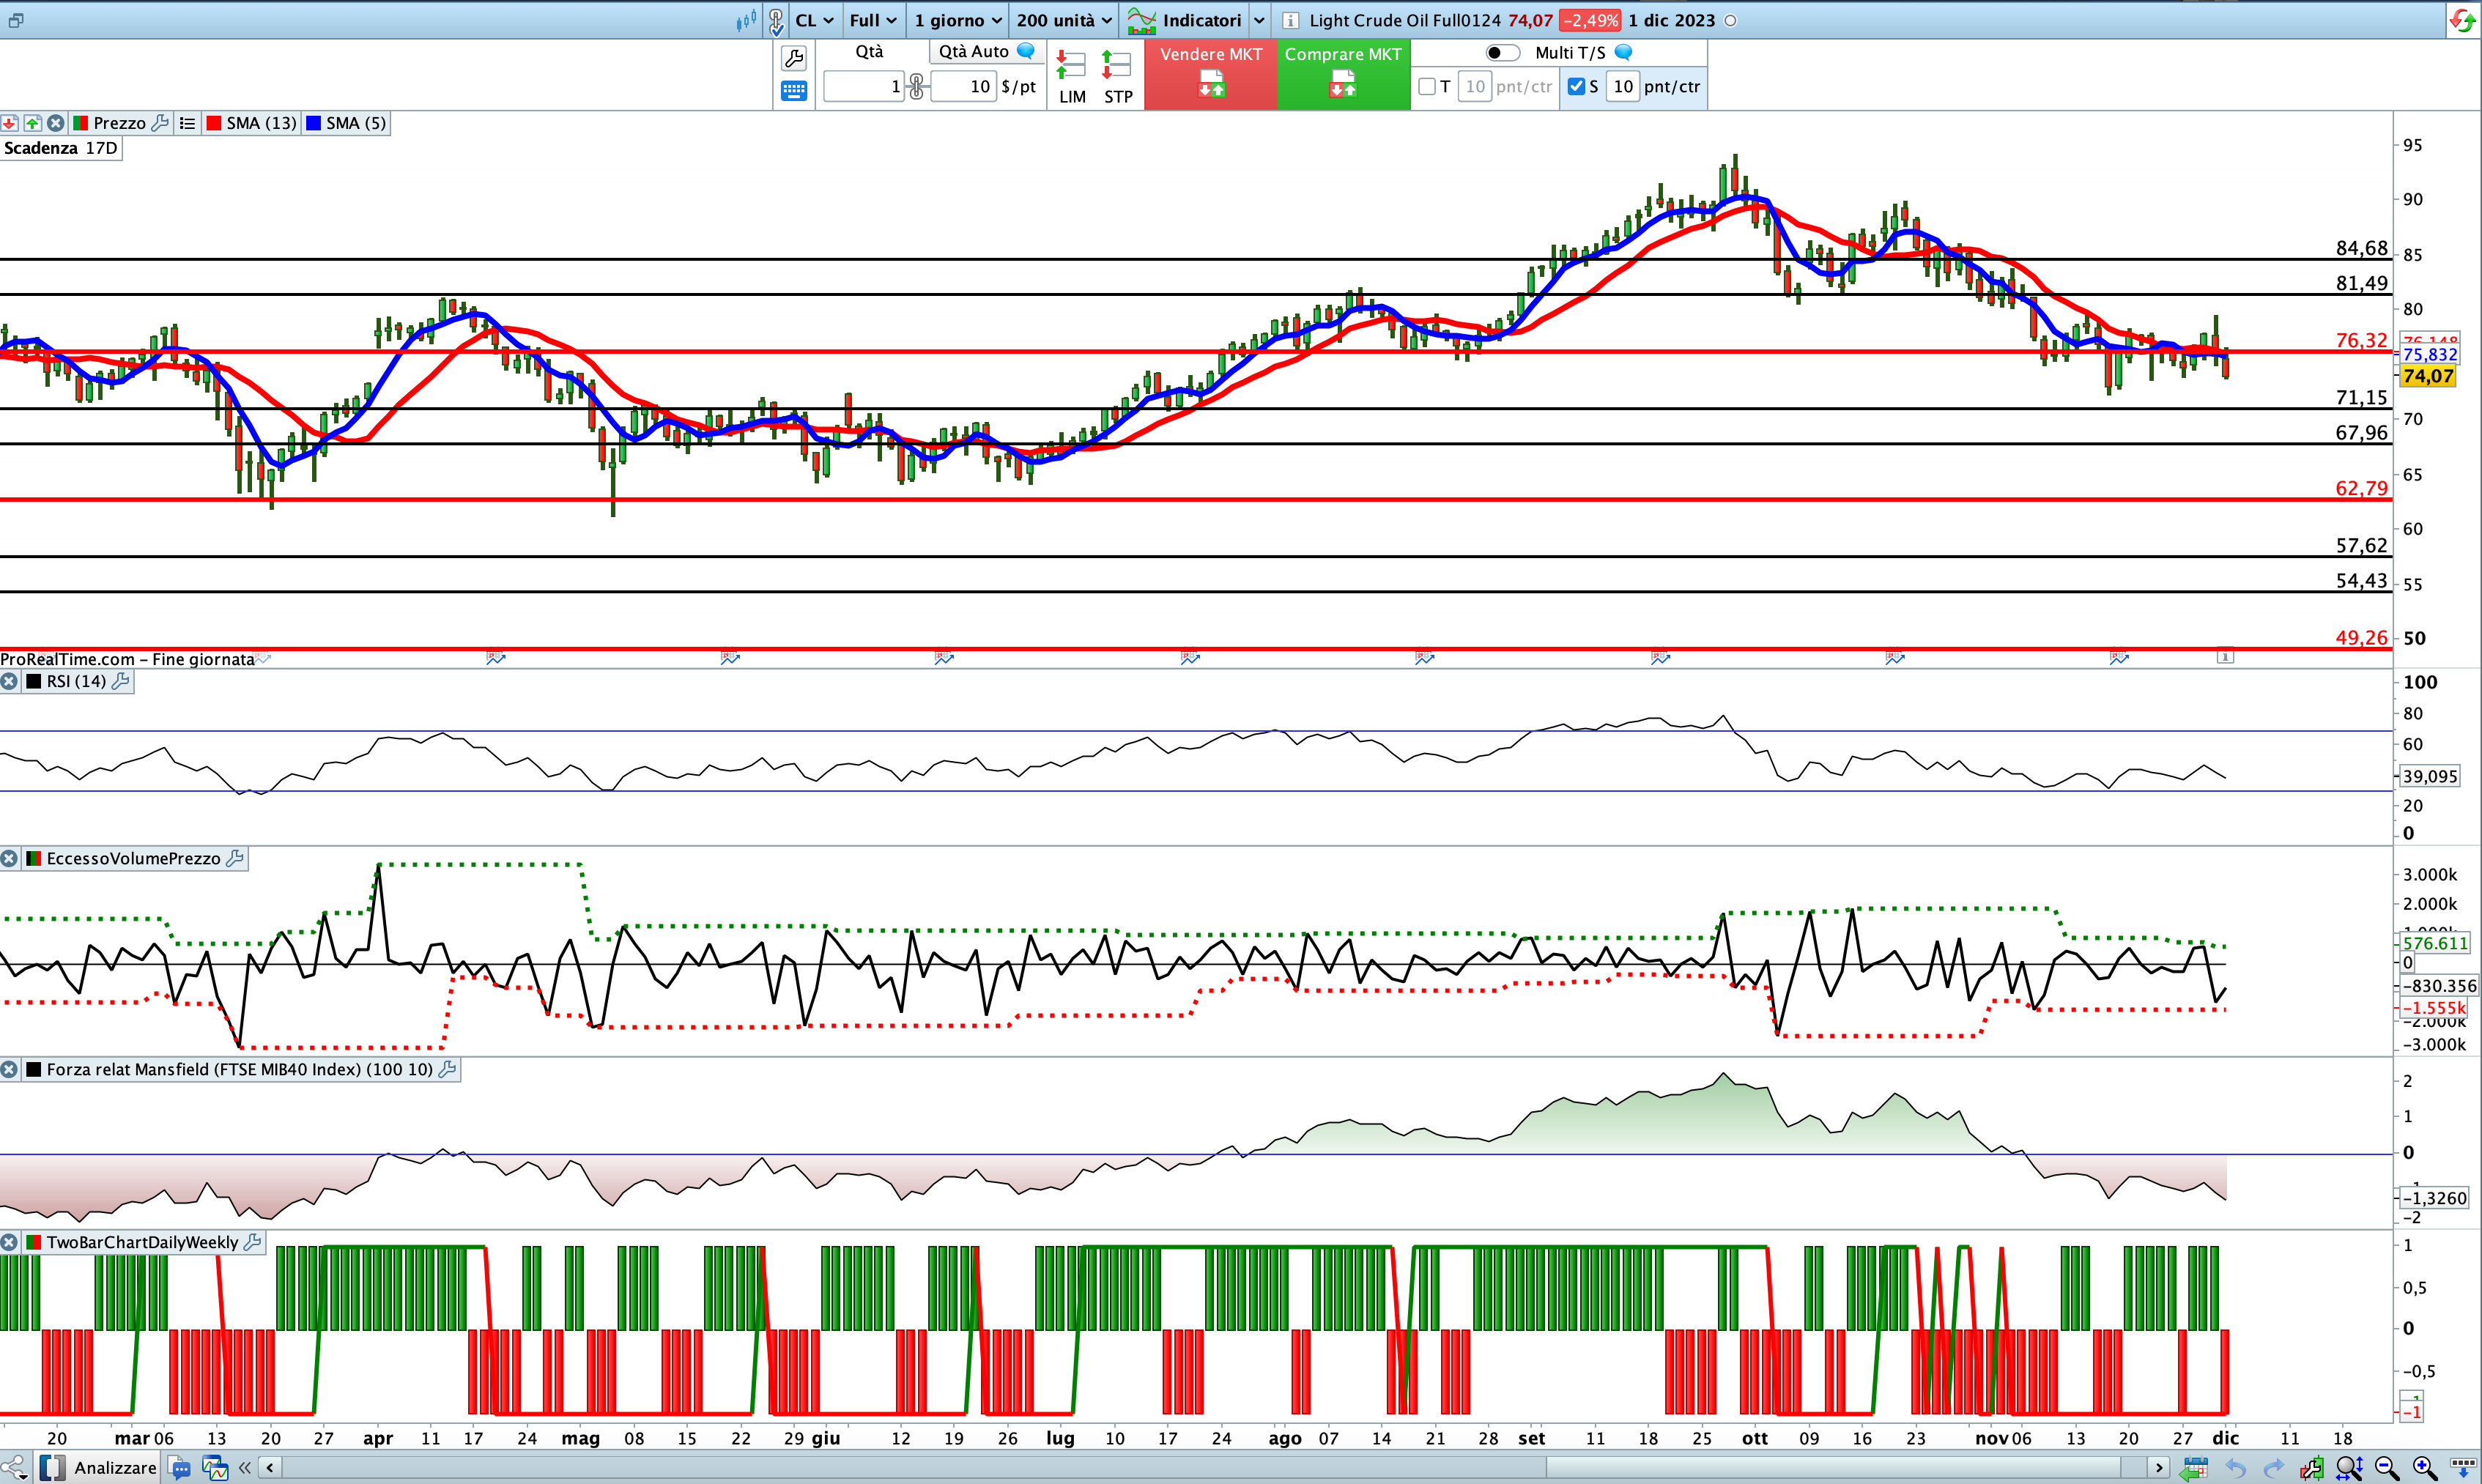Click the Scadenza 17D label

60,148
